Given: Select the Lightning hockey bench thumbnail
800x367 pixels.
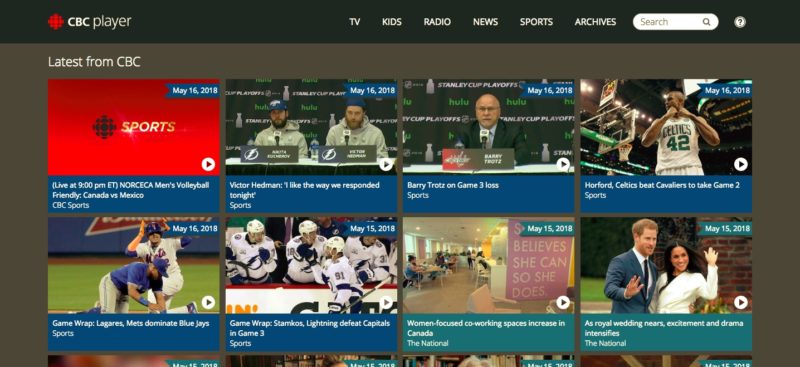Looking at the screenshot, I should coord(311,265).
